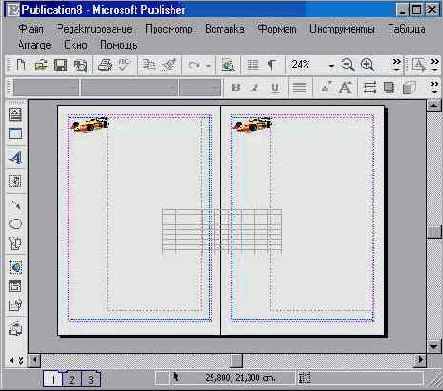Select the Oval shape tool
This screenshot has height=391, width=443.
point(15,224)
